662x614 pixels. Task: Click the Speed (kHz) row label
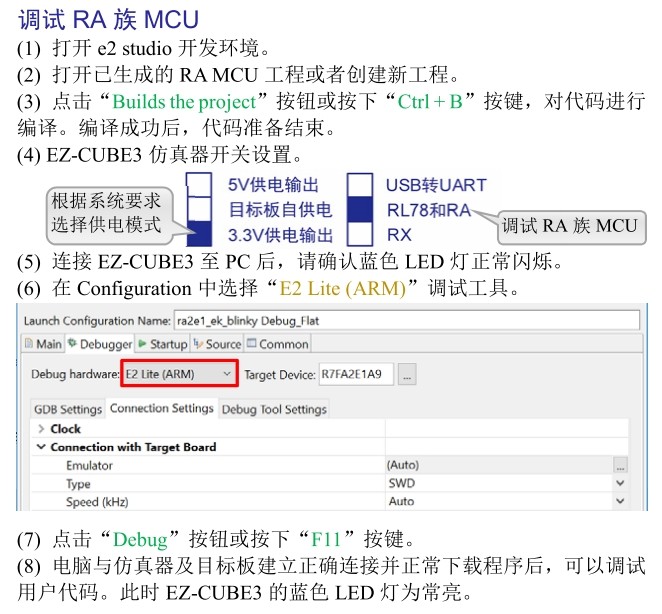pyautogui.click(x=97, y=502)
